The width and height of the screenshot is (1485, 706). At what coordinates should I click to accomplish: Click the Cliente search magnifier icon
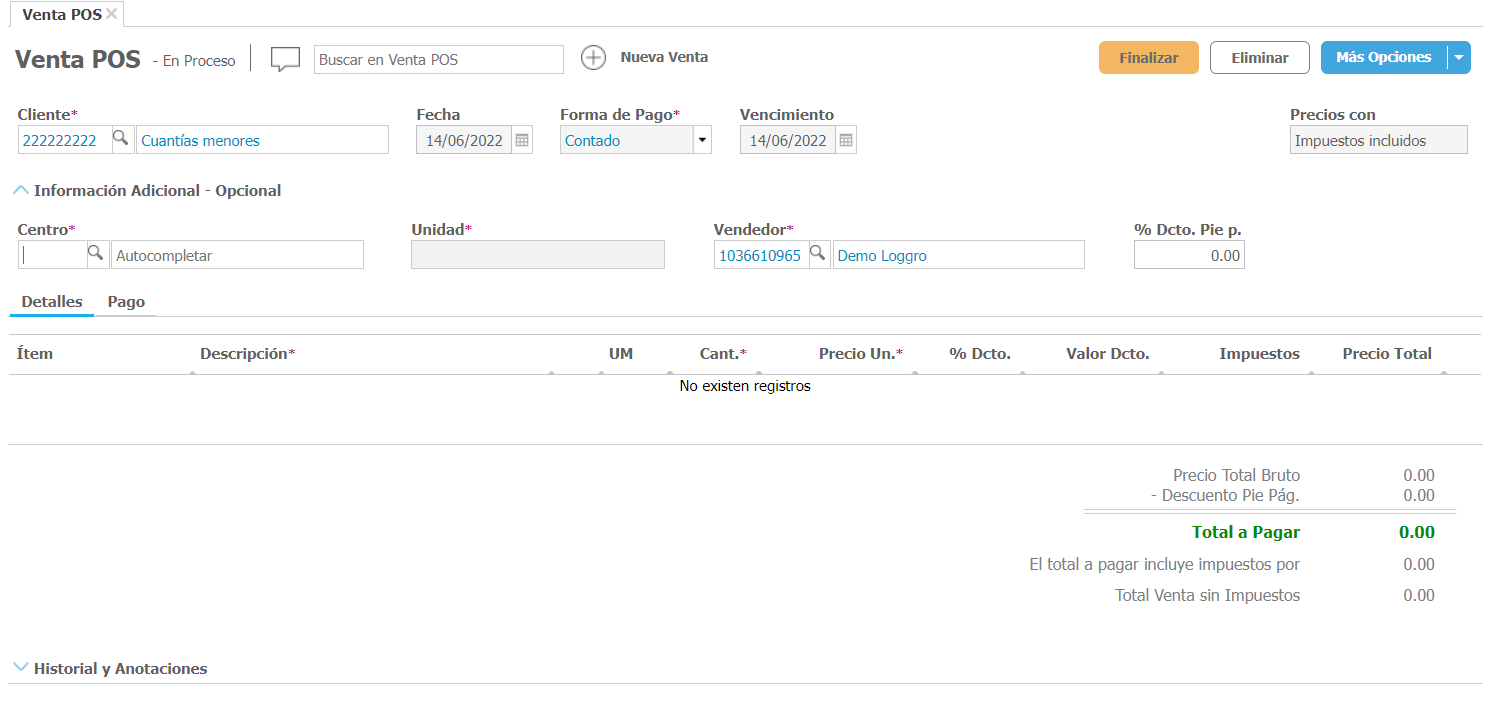(120, 139)
